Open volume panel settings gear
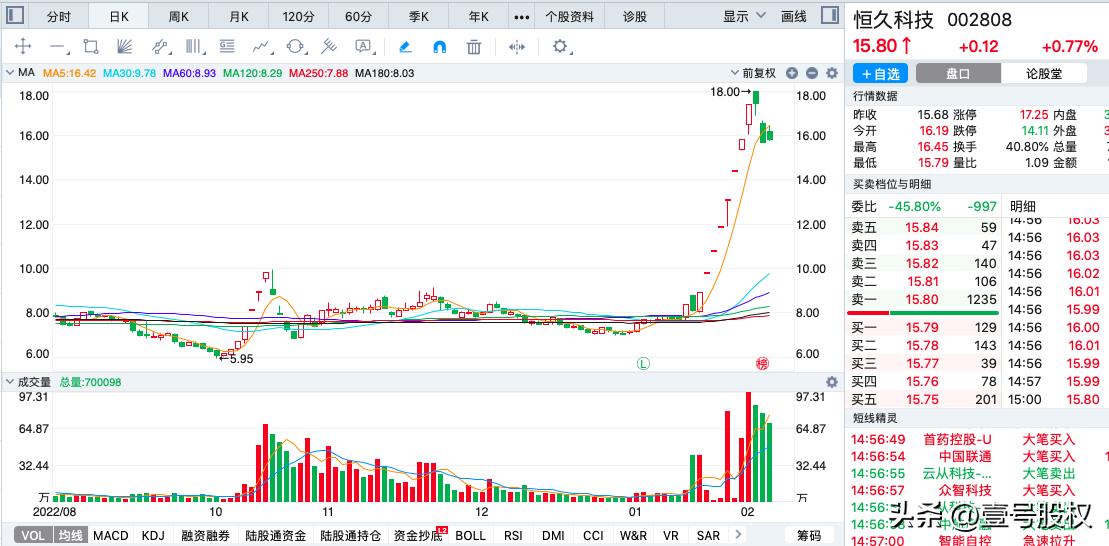The image size is (1109, 546). (x=832, y=382)
